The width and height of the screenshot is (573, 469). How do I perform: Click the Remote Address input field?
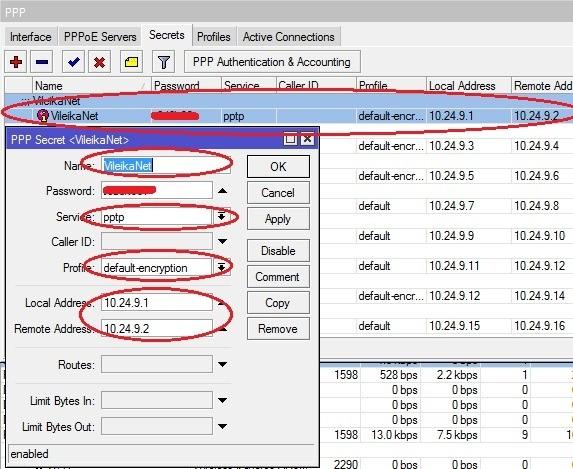click(157, 328)
